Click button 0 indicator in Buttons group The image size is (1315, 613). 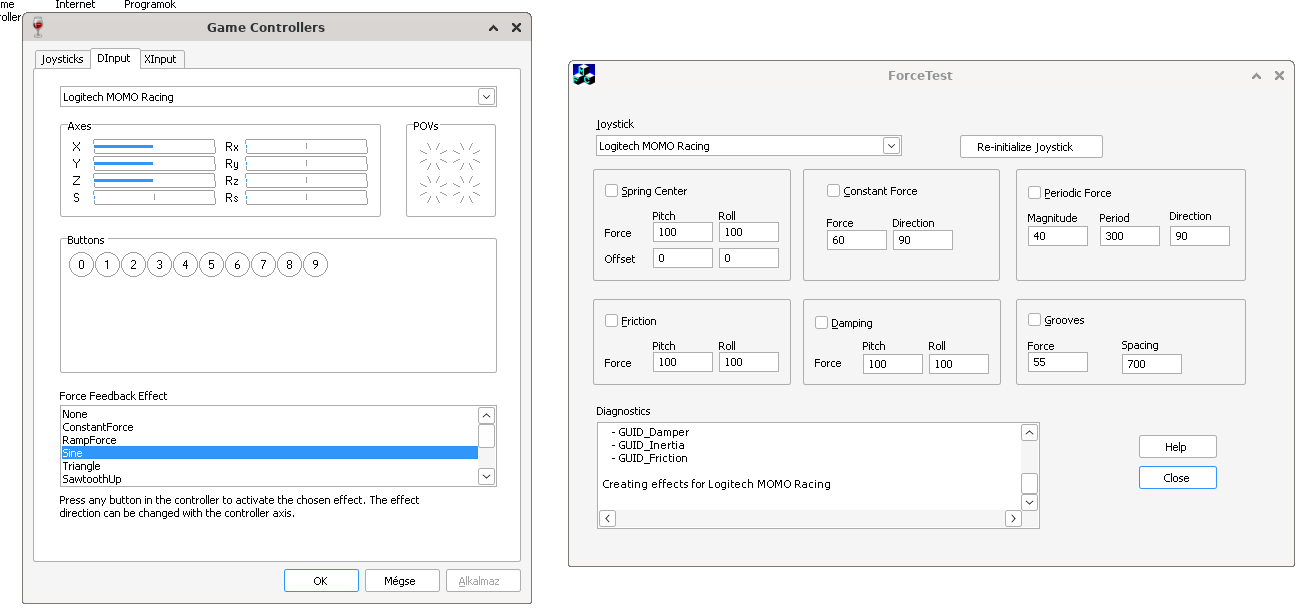point(81,265)
